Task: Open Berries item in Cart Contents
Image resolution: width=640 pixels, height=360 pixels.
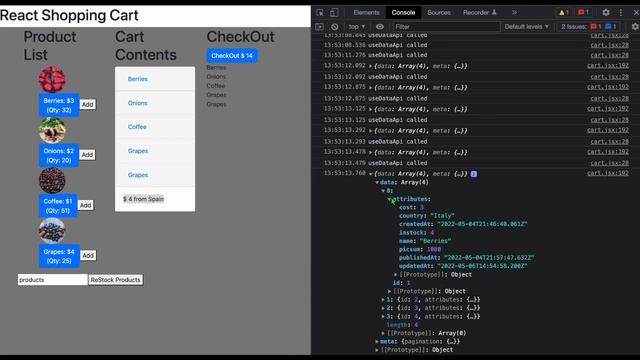Action: [x=138, y=79]
